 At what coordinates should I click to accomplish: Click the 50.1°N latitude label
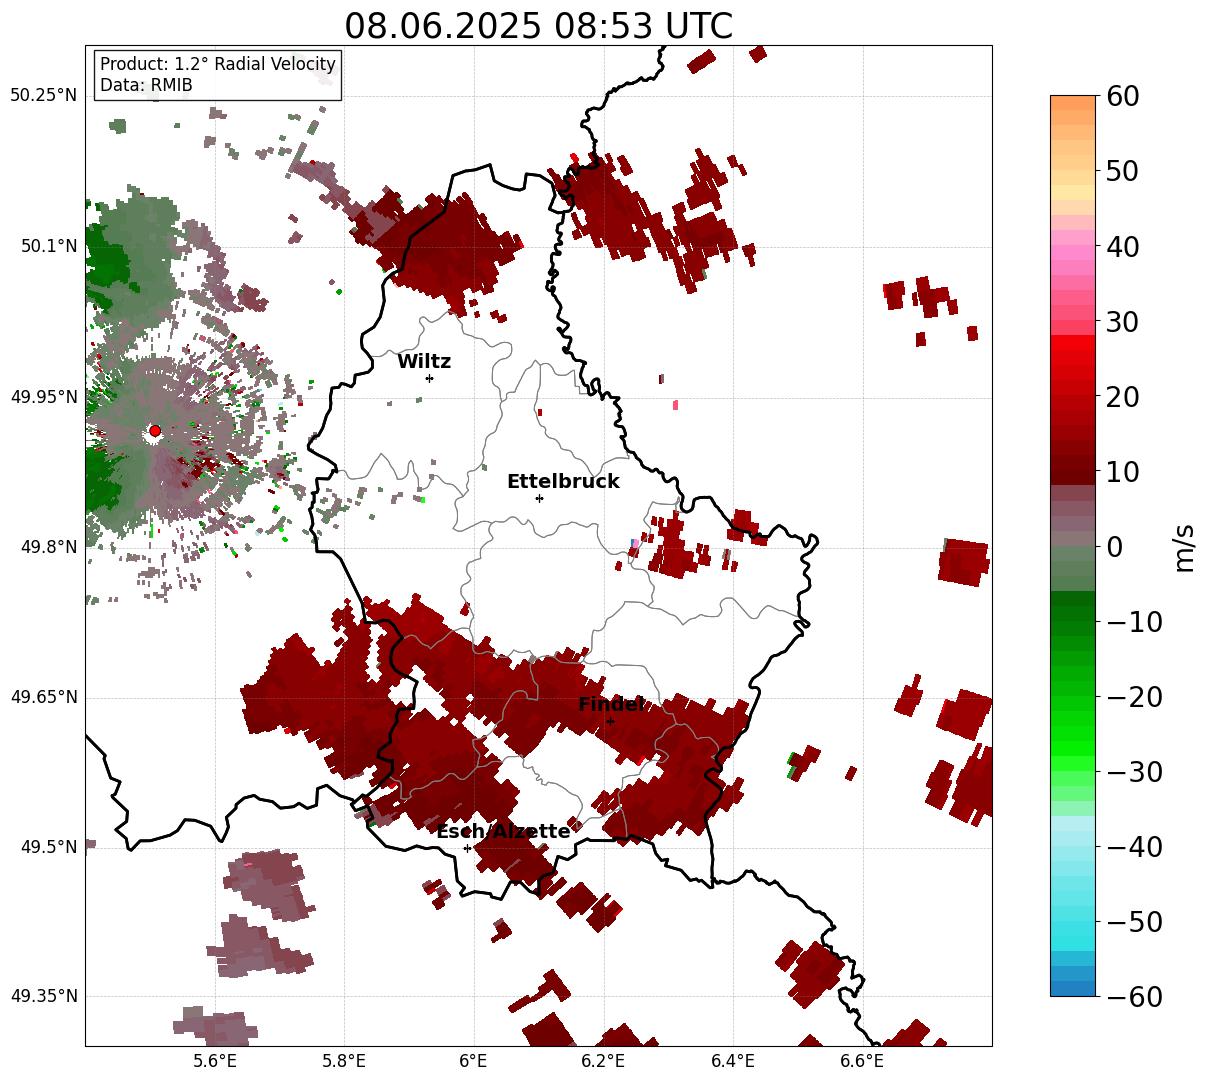tap(48, 246)
